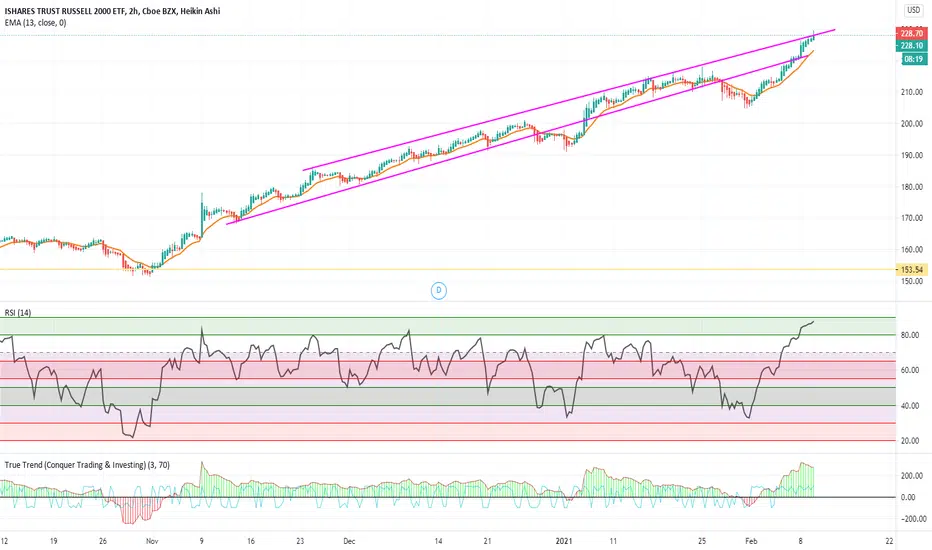This screenshot has width=932, height=550.
Task: Click the True Trend 200.00 axis label
Action: [x=911, y=476]
